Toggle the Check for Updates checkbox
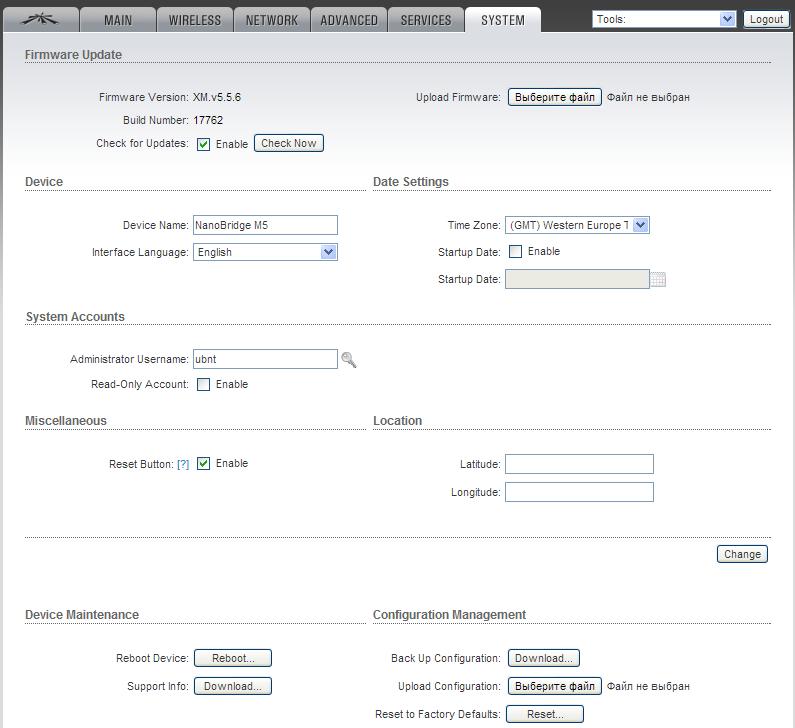 click(x=204, y=144)
